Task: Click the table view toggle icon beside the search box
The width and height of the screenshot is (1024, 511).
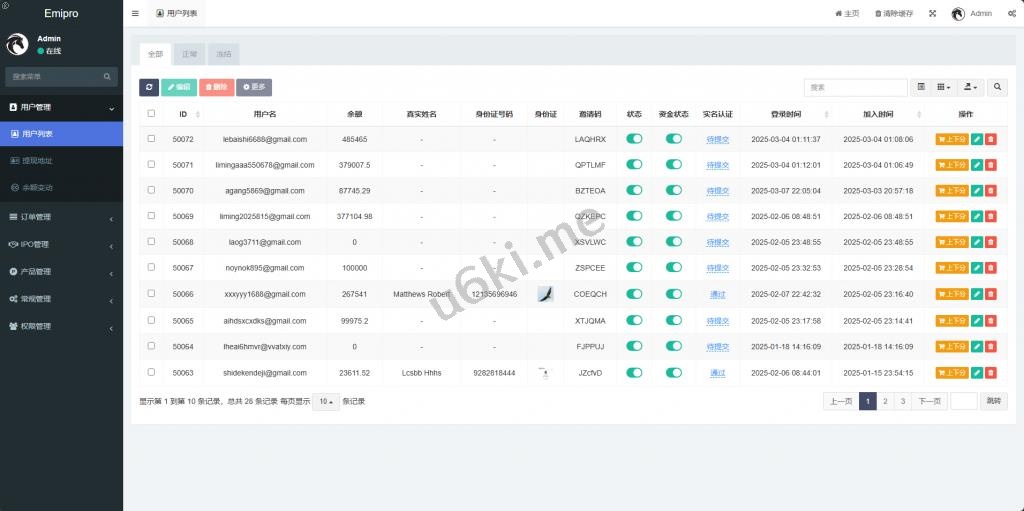Action: point(921,88)
